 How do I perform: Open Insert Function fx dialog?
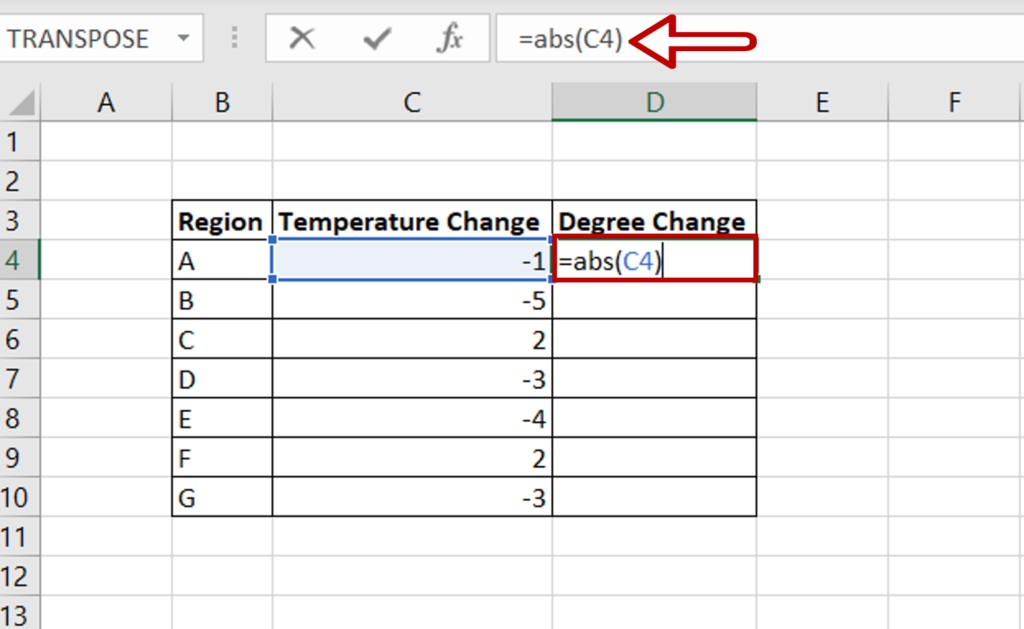449,39
